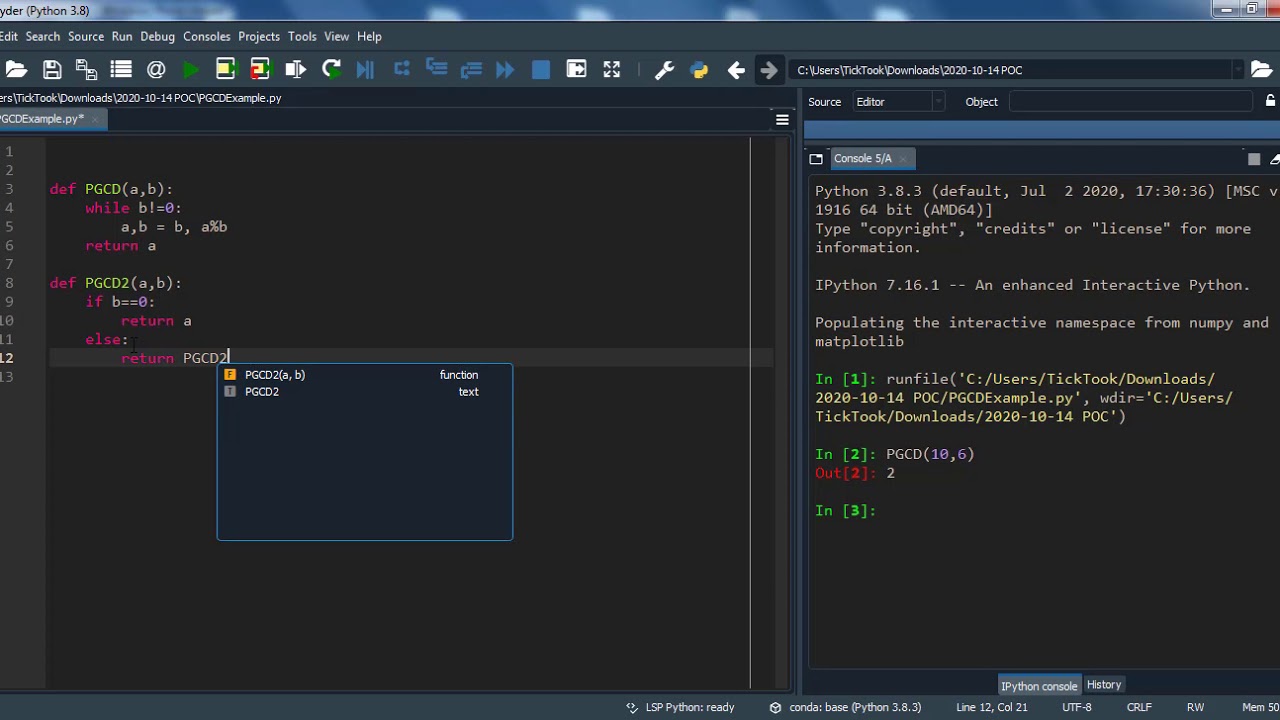1280x720 pixels.
Task: Click the Object input field
Action: [x=1130, y=101]
